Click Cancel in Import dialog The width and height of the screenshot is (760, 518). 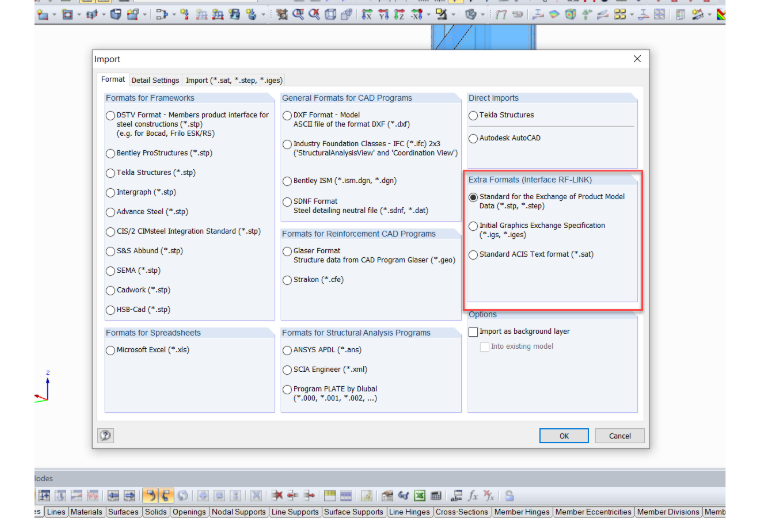click(619, 436)
